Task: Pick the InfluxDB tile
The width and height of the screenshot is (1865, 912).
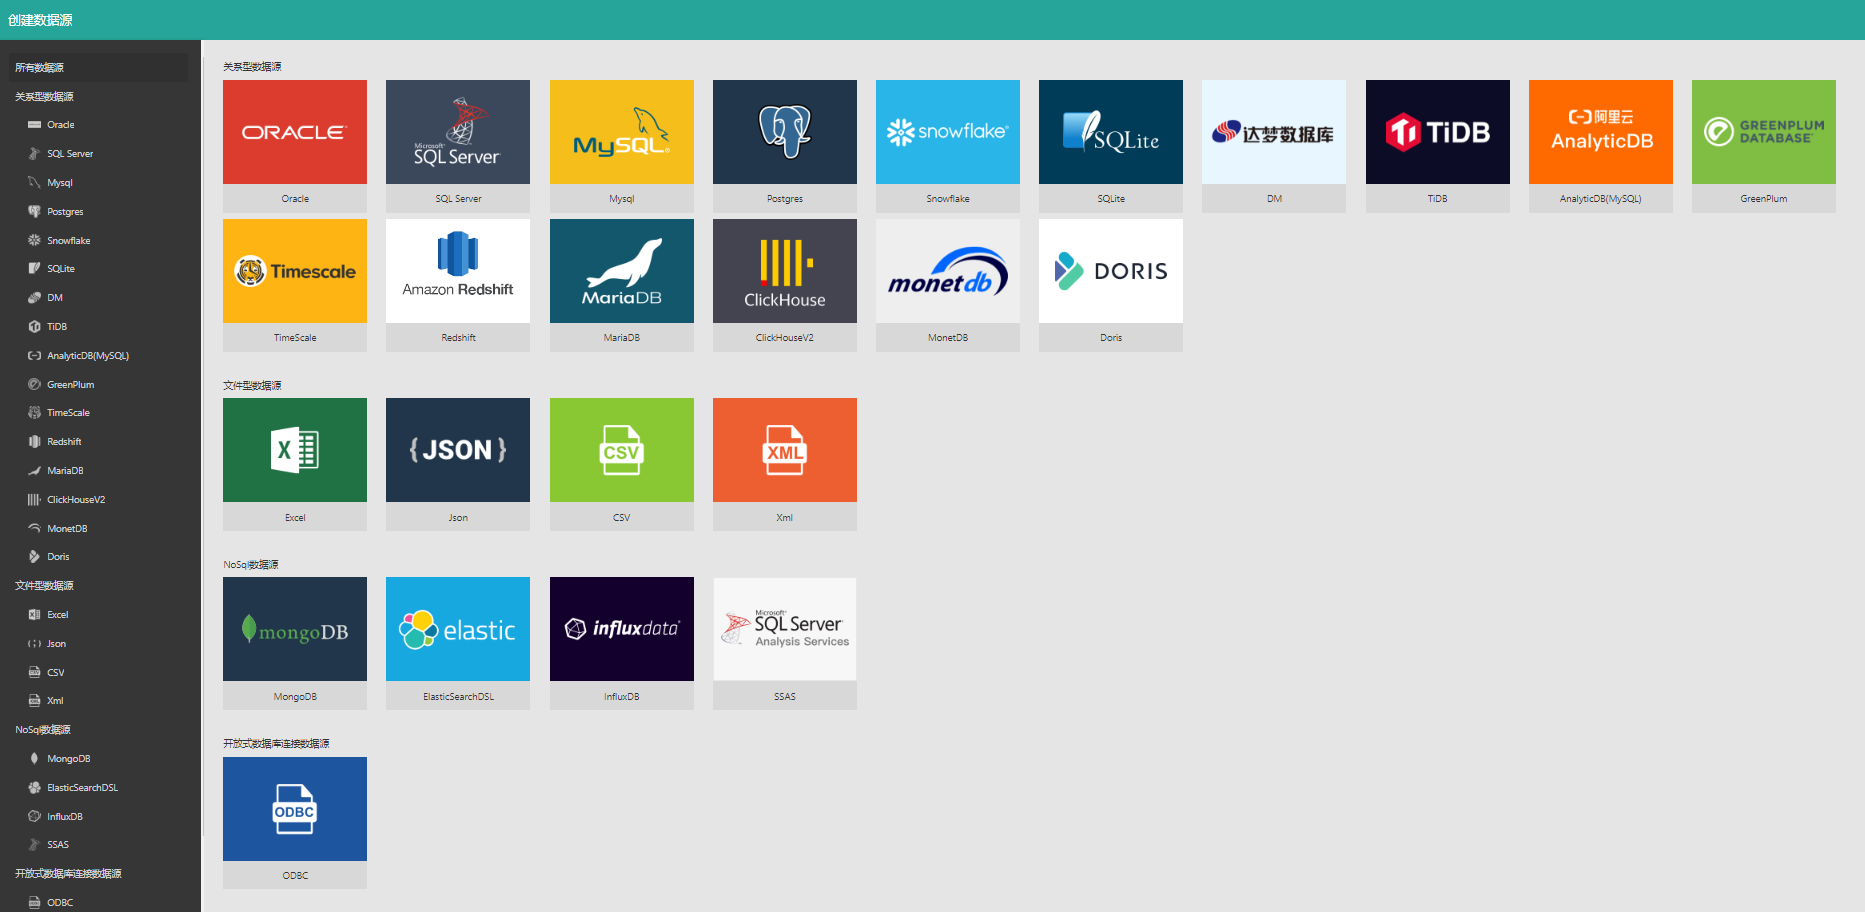Action: [x=622, y=643]
